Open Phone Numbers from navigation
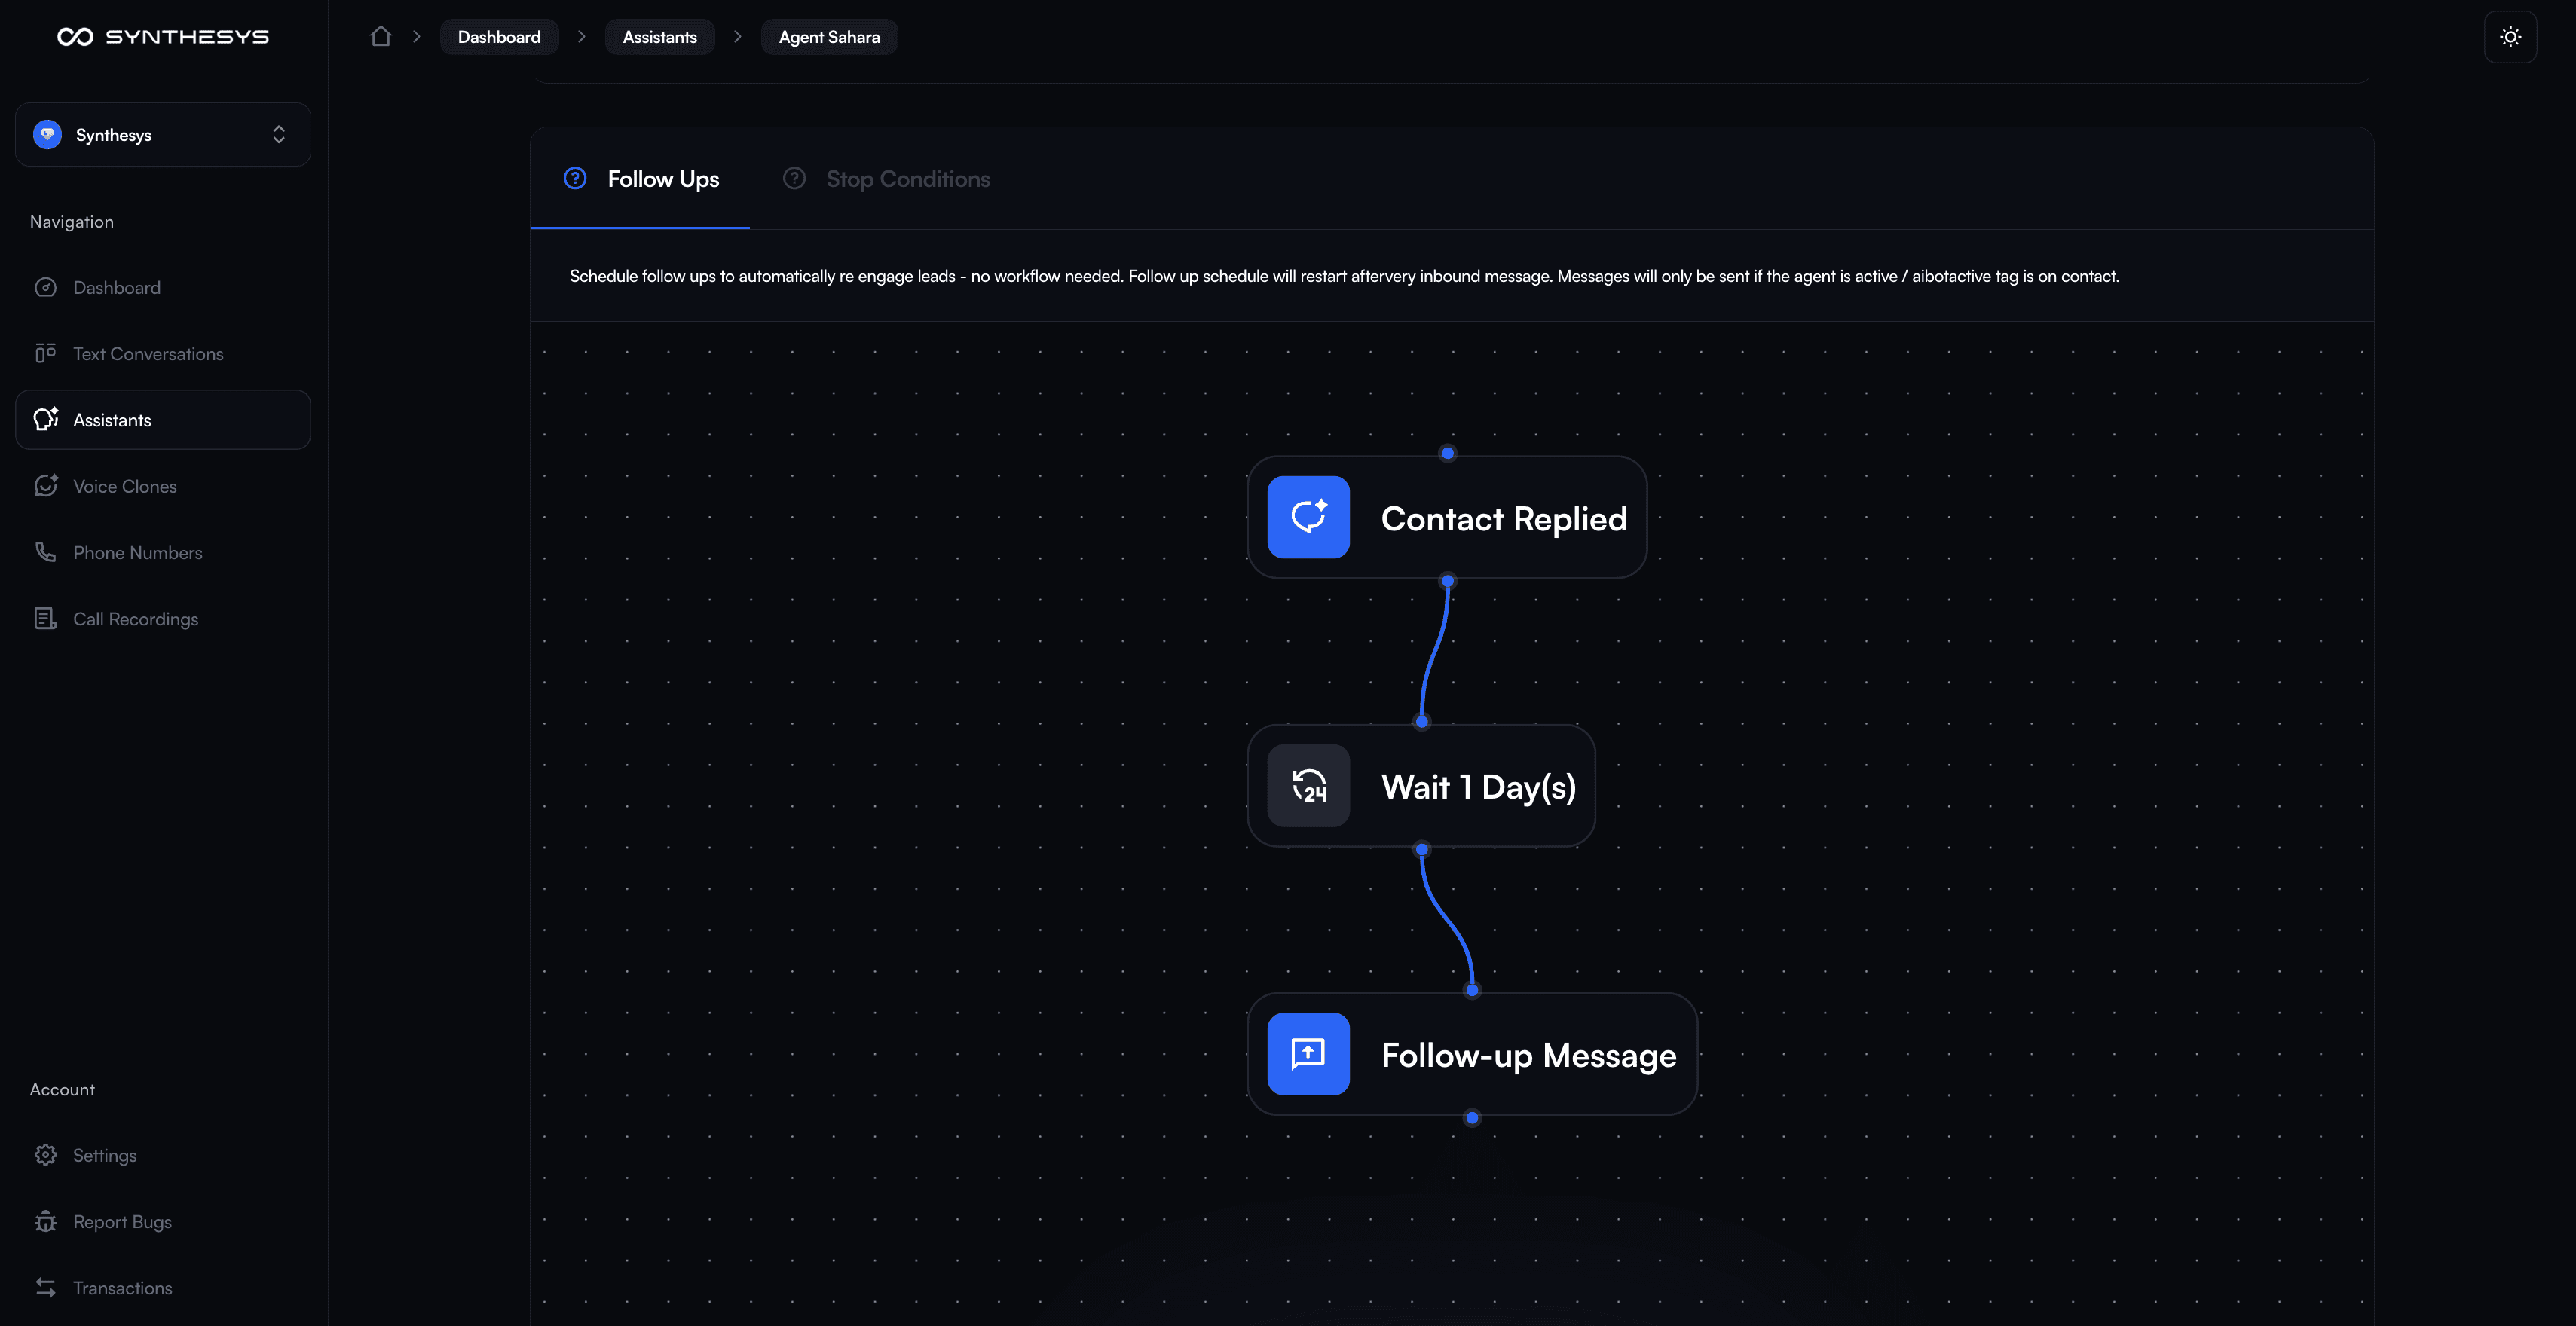 click(x=137, y=553)
